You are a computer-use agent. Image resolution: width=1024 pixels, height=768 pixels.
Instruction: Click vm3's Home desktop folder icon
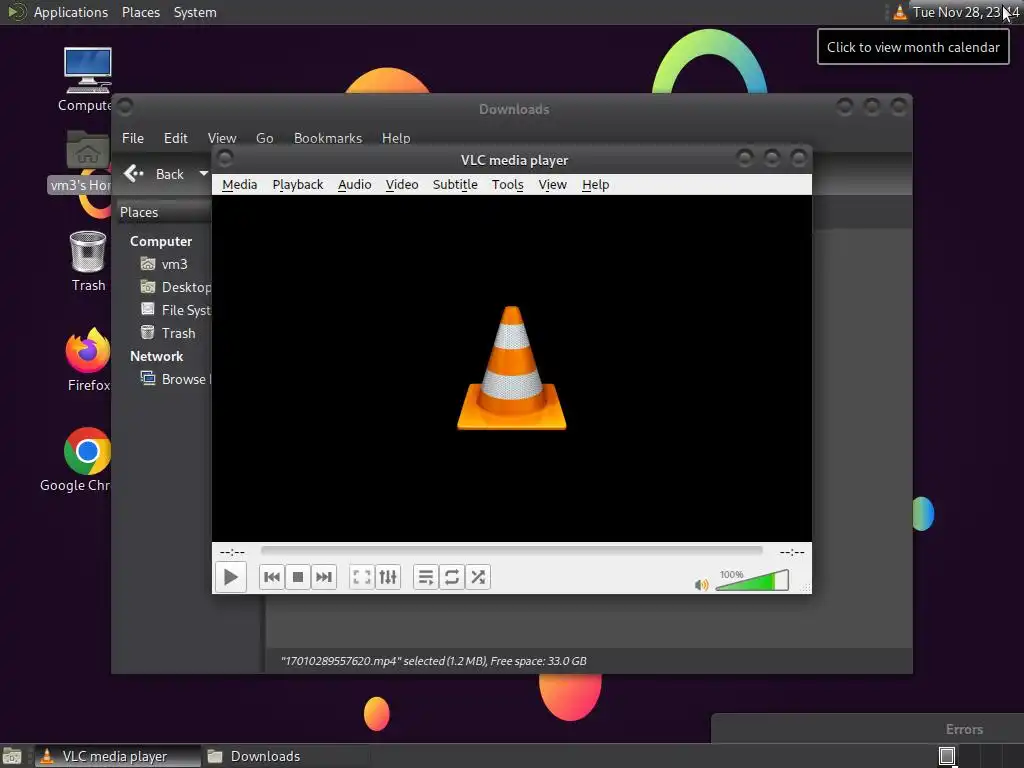pos(88,152)
